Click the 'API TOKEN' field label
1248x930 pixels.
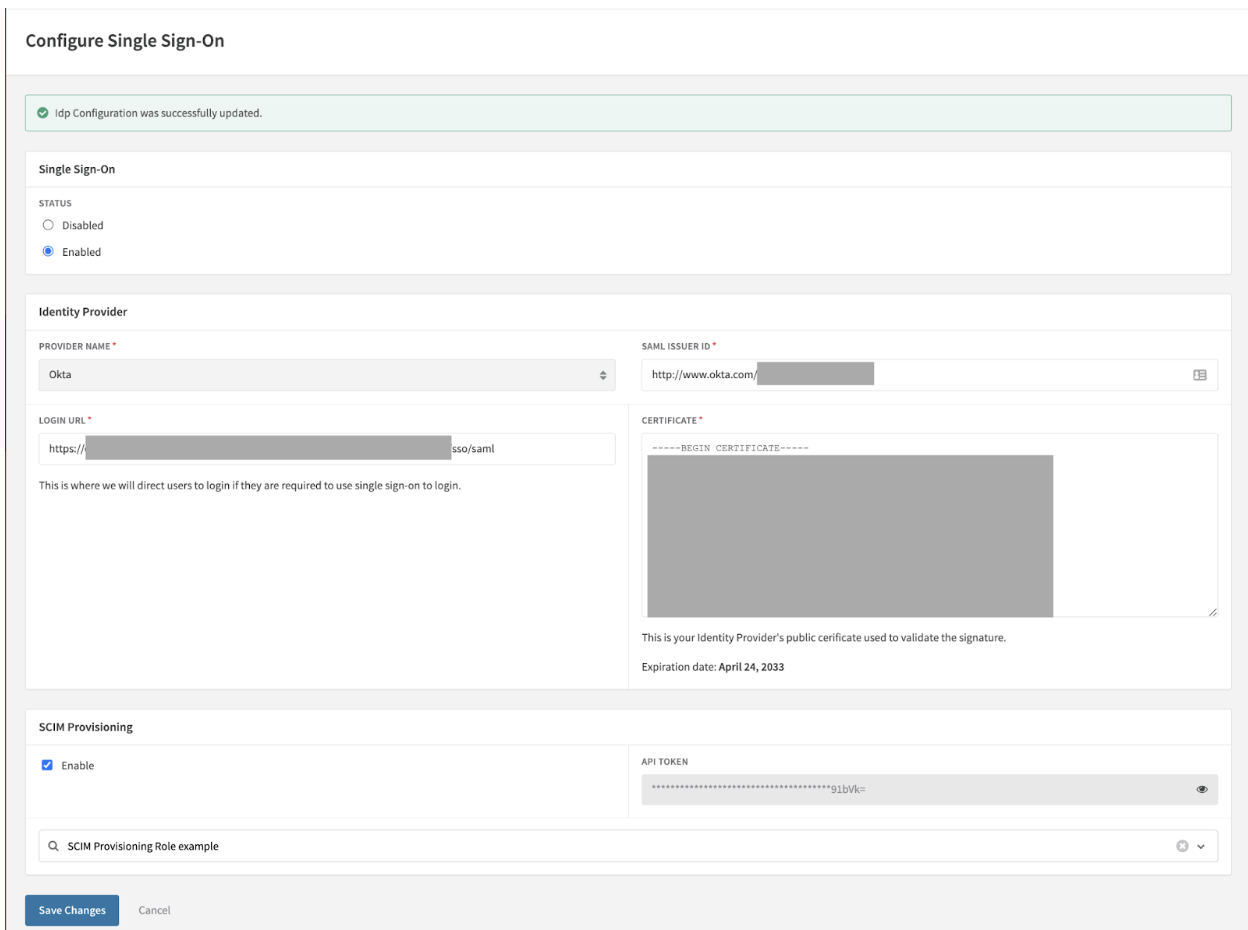click(x=663, y=761)
